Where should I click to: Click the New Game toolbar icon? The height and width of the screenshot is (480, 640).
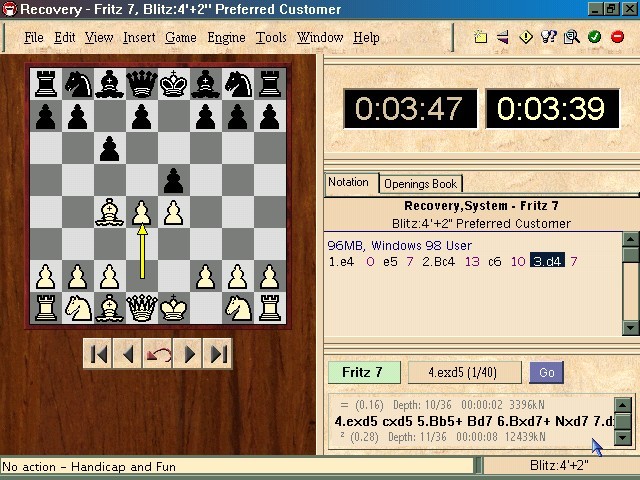(x=480, y=37)
